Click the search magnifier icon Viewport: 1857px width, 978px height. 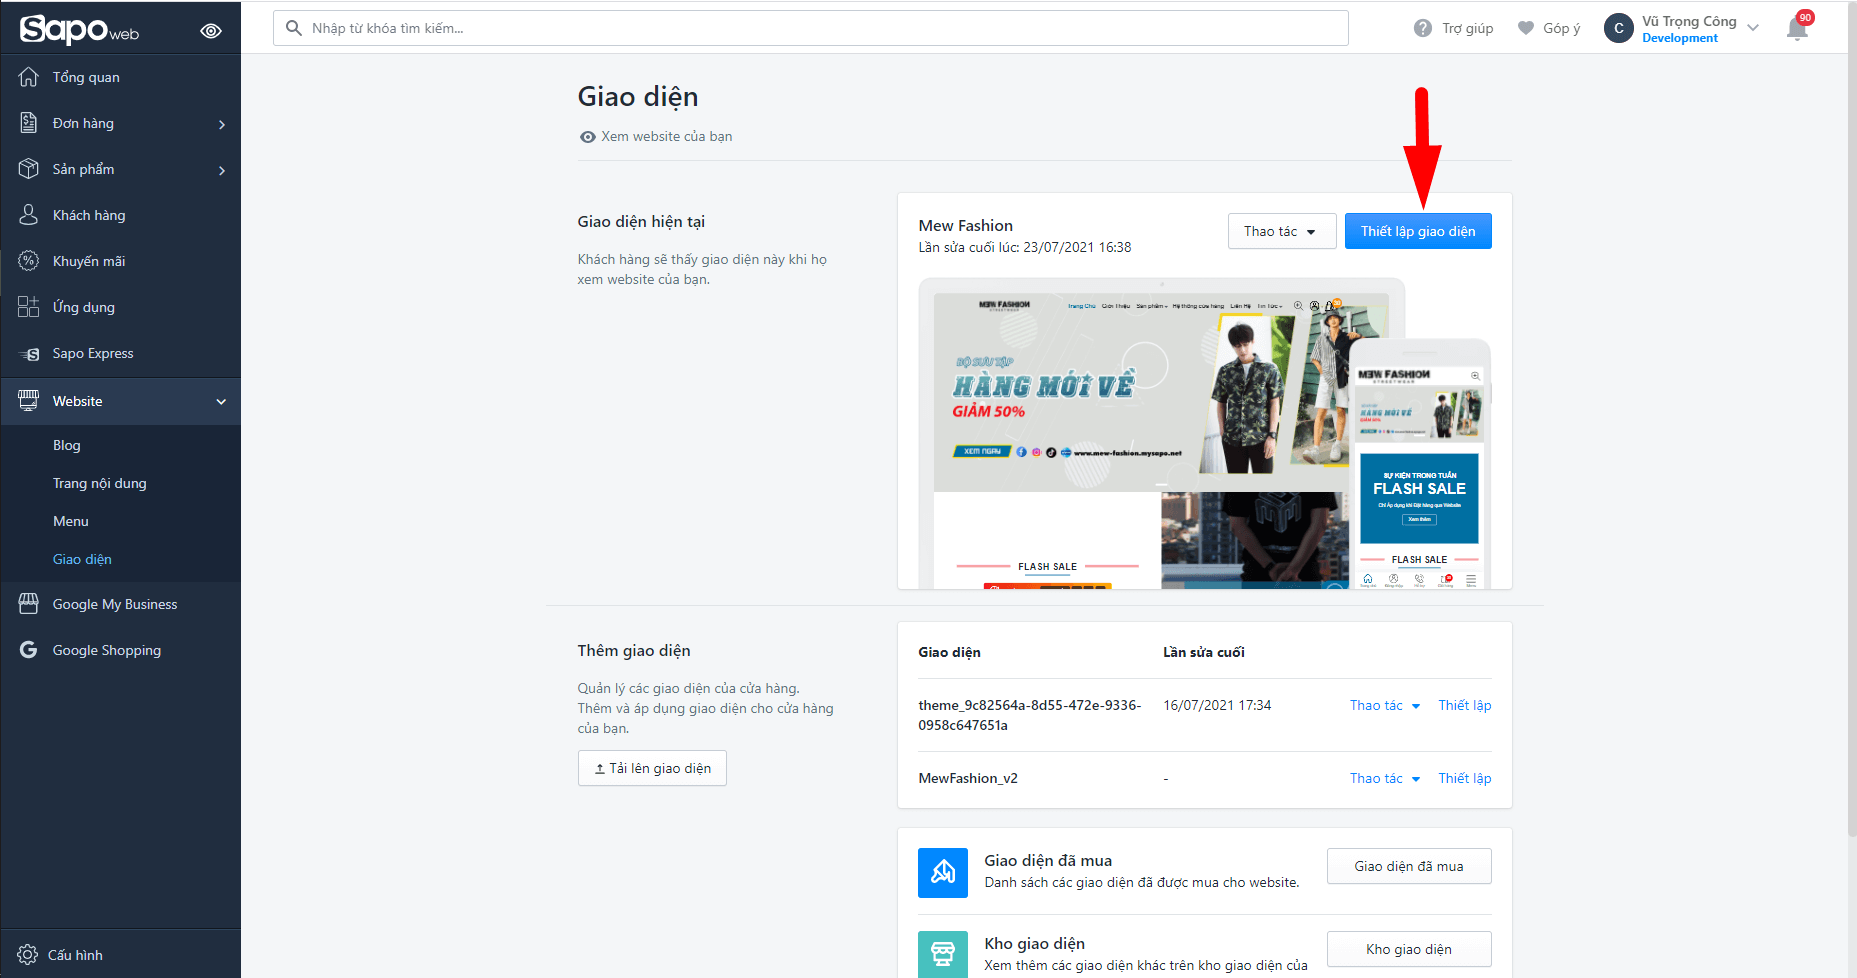[294, 28]
